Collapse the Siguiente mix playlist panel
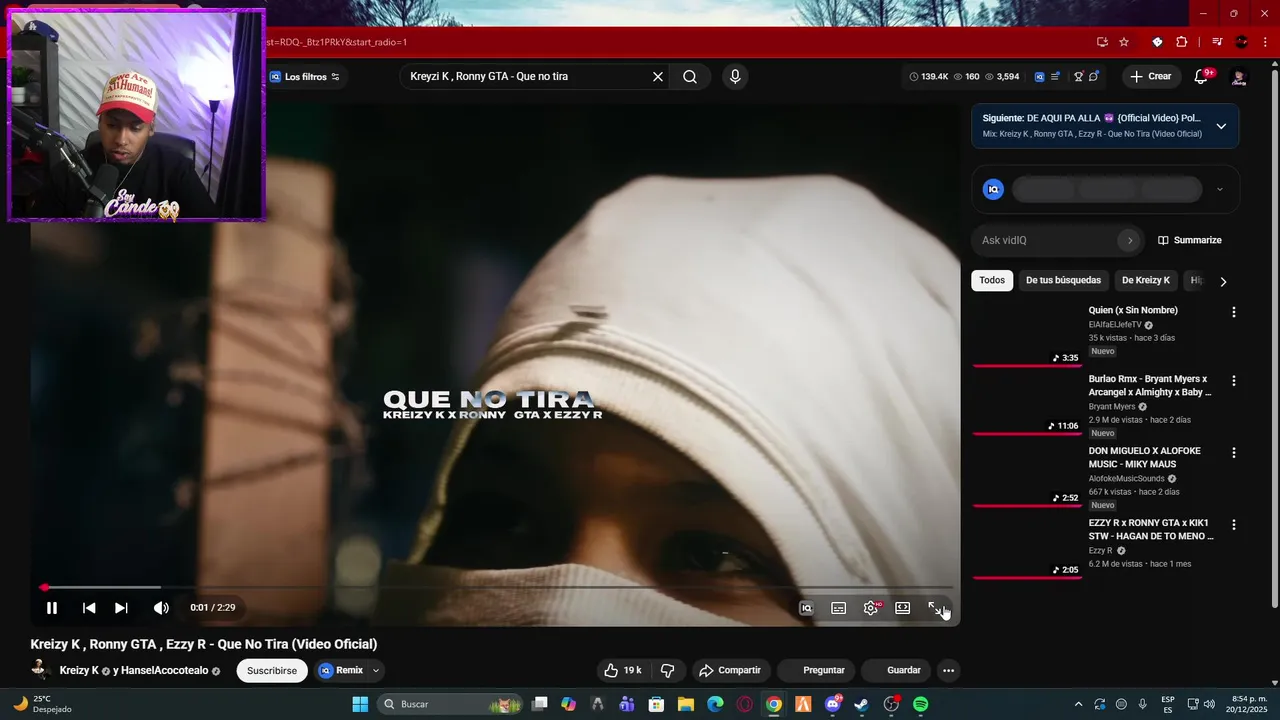 pos(1221,126)
